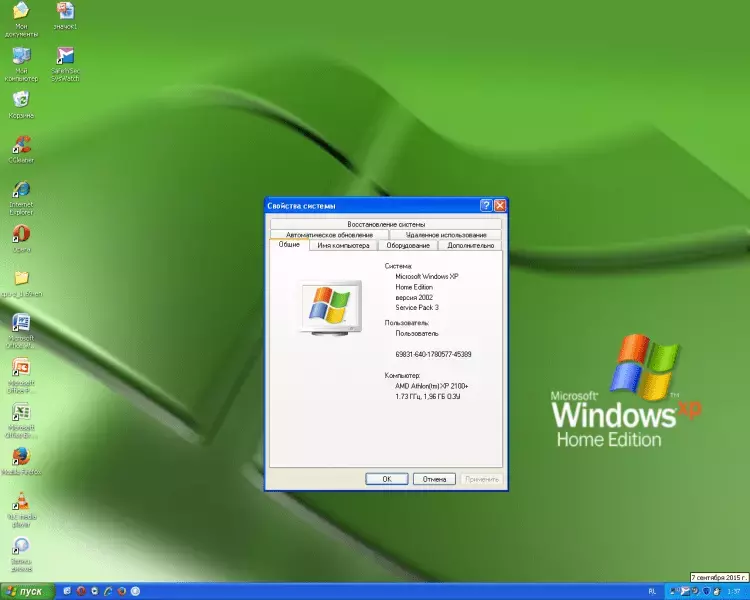Screen dimensions: 750x600
Task: Switch to the Автоматическое обновление tab
Action: pos(329,234)
